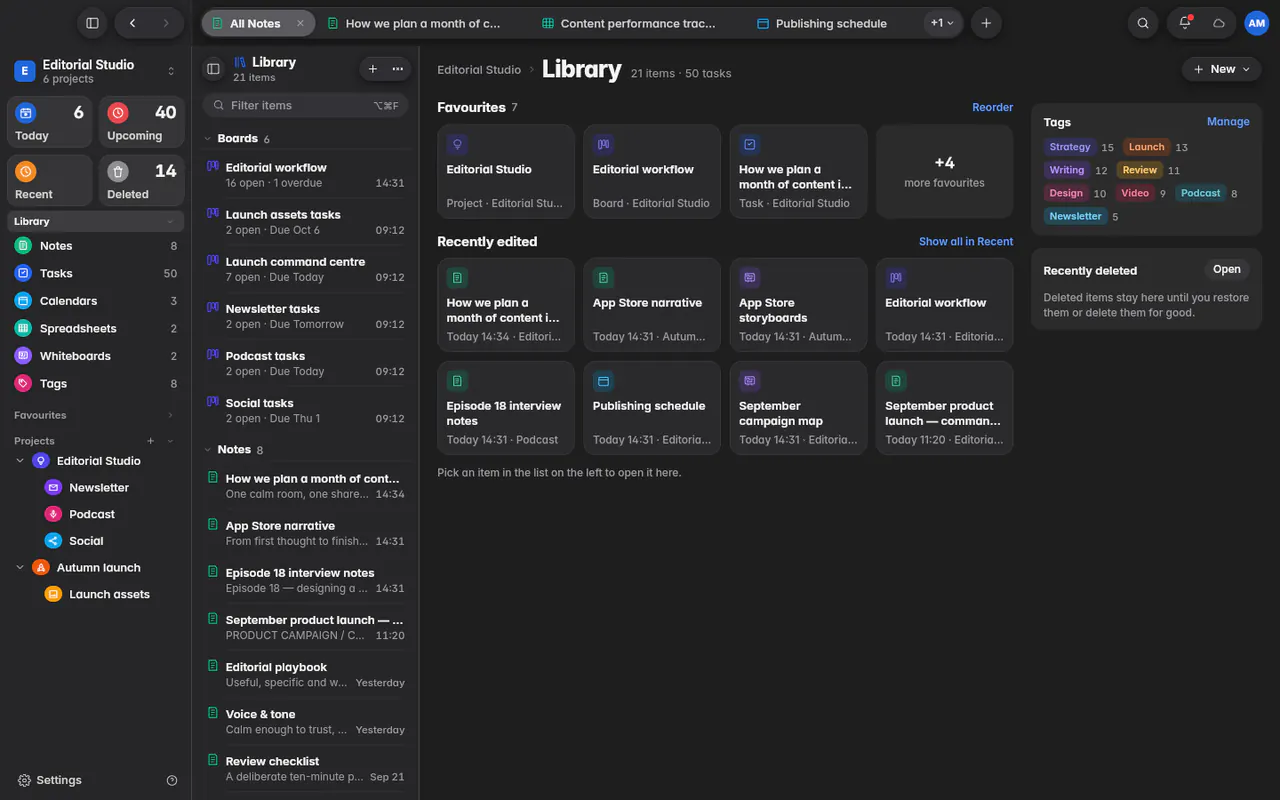Open Whiteboards in the sidebar
Viewport: 1280px width, 800px height.
[96, 356]
